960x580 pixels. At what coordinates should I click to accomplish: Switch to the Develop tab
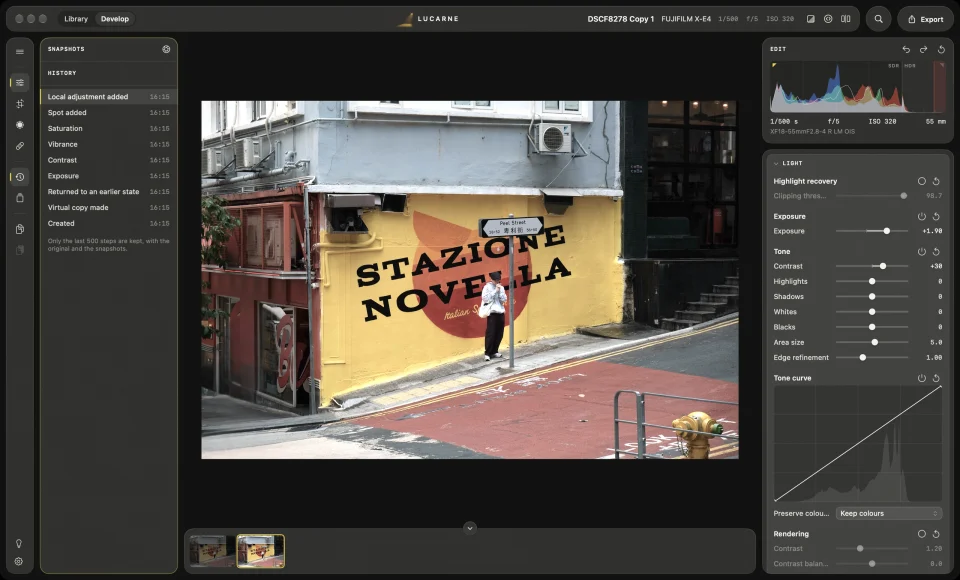click(x=115, y=19)
